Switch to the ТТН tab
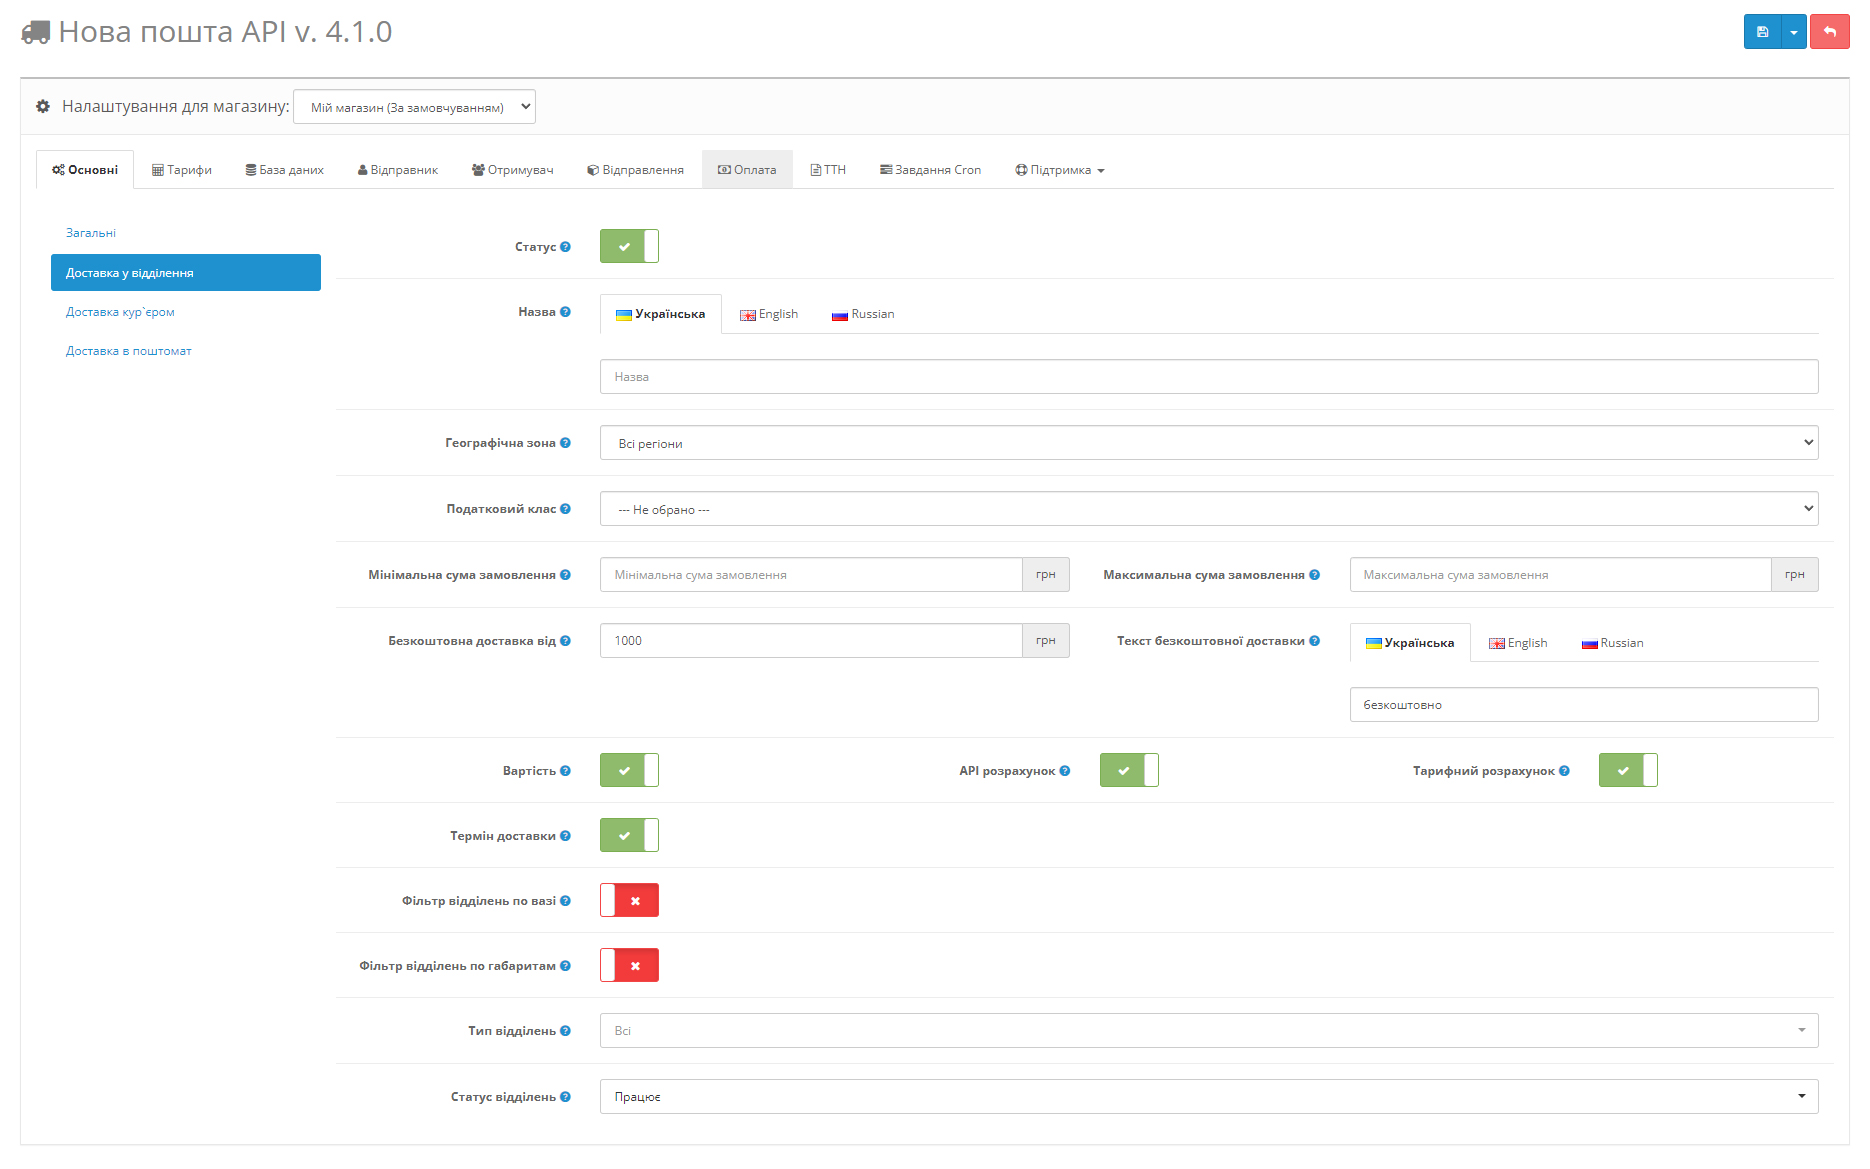The height and width of the screenshot is (1169, 1870). pyautogui.click(x=828, y=170)
